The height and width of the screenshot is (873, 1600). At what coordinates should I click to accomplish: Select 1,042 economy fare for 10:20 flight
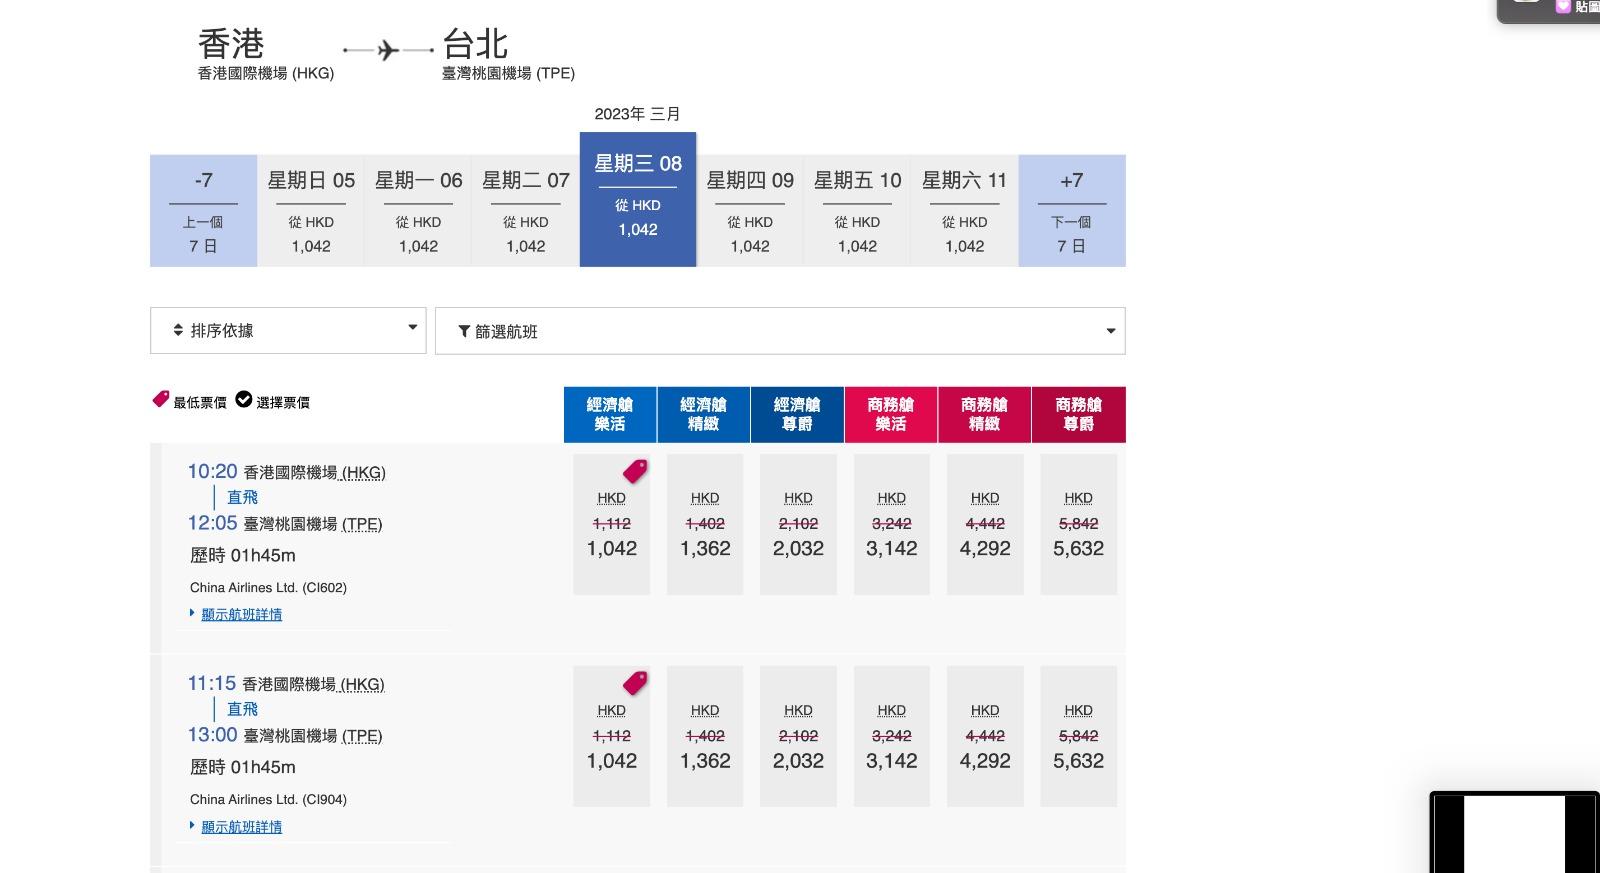pos(611,548)
